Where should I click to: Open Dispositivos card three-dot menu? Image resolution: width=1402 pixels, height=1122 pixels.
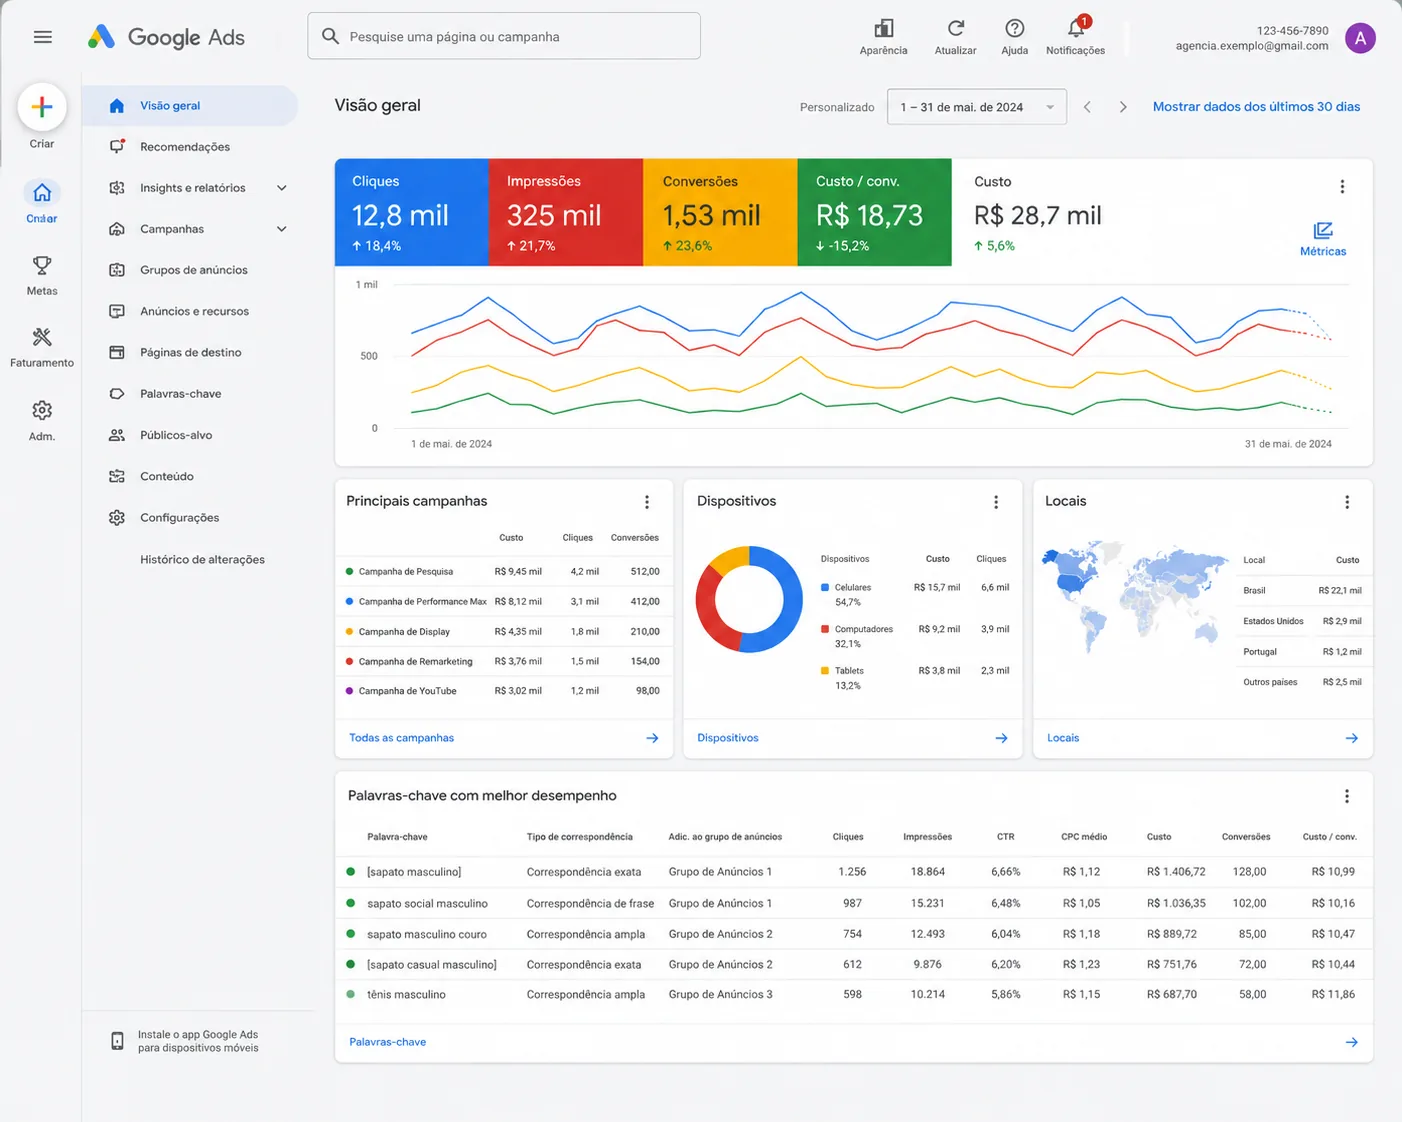point(996,502)
